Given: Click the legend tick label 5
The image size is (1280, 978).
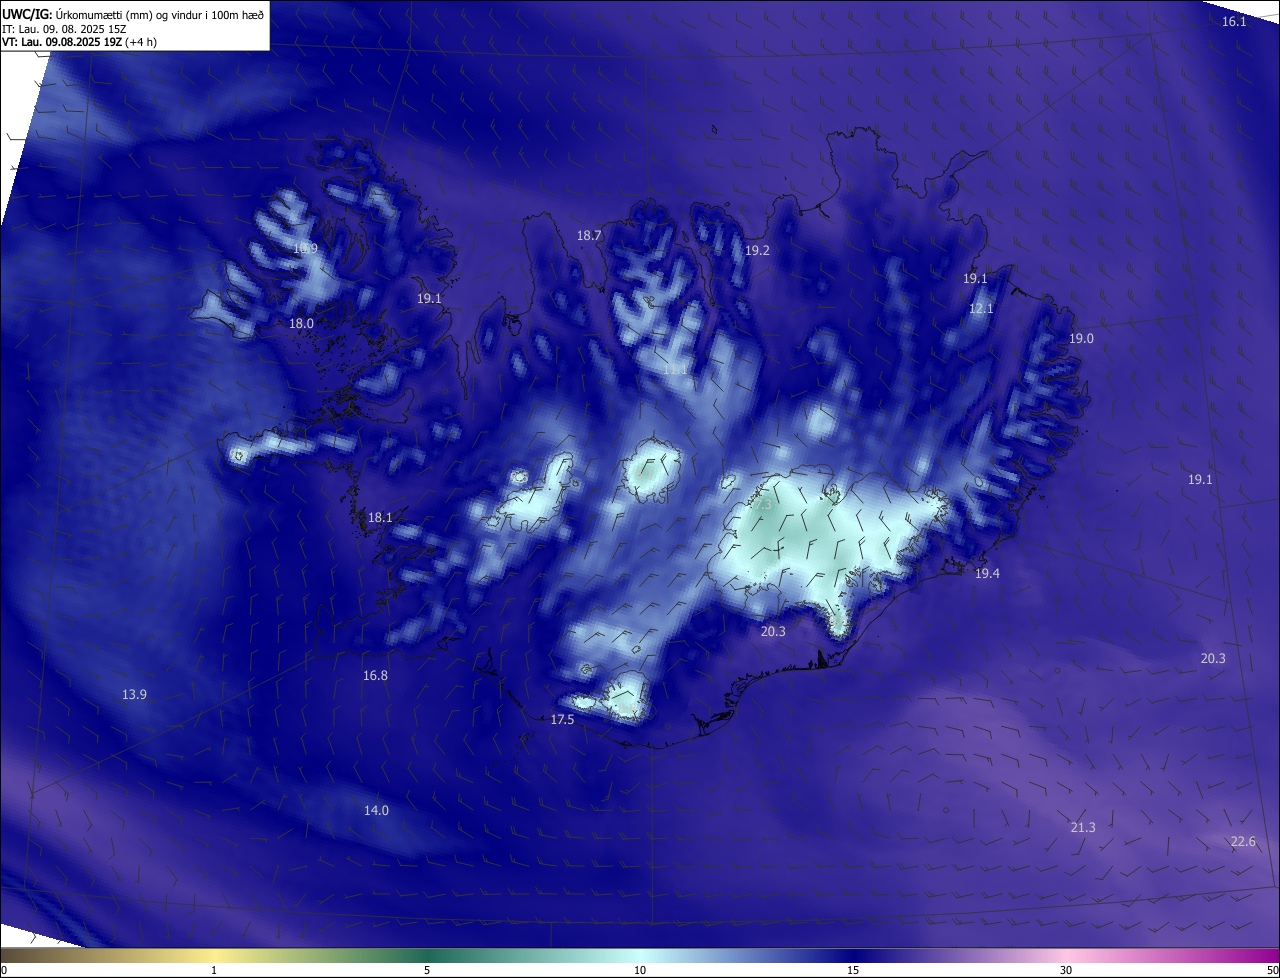Looking at the screenshot, I should coord(427,970).
